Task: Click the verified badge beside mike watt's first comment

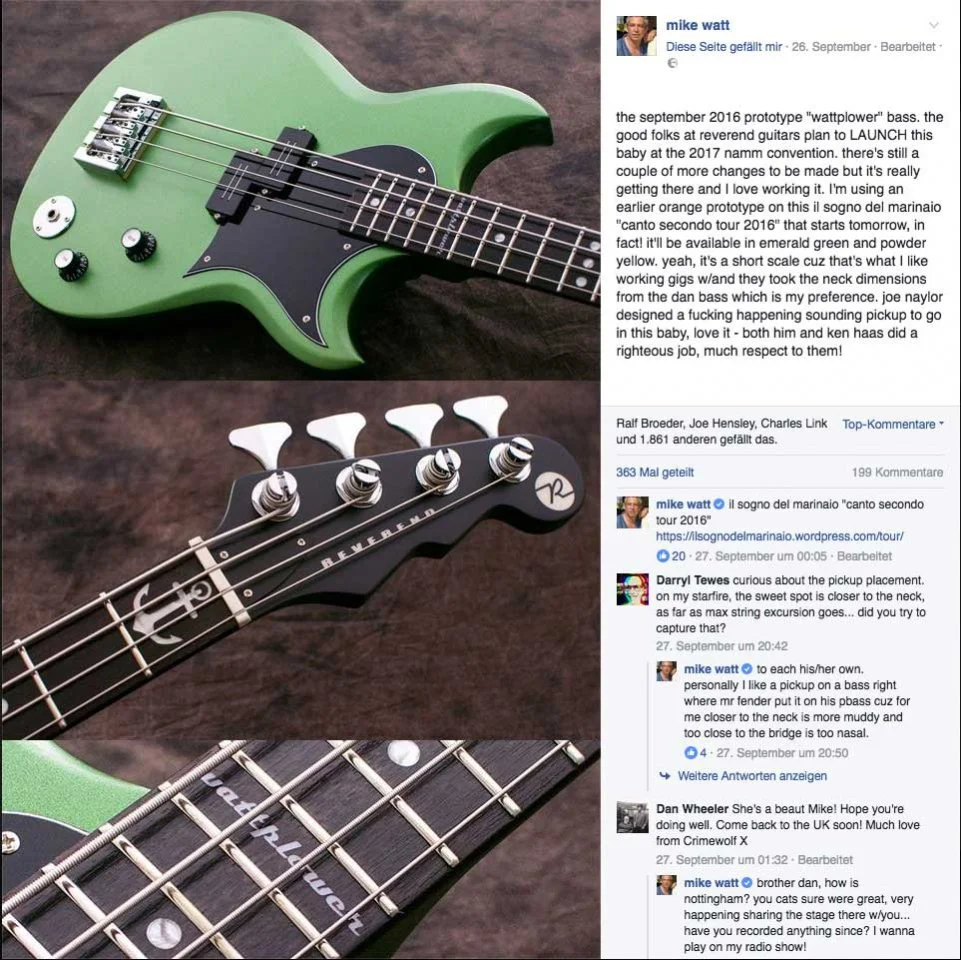Action: click(x=720, y=504)
